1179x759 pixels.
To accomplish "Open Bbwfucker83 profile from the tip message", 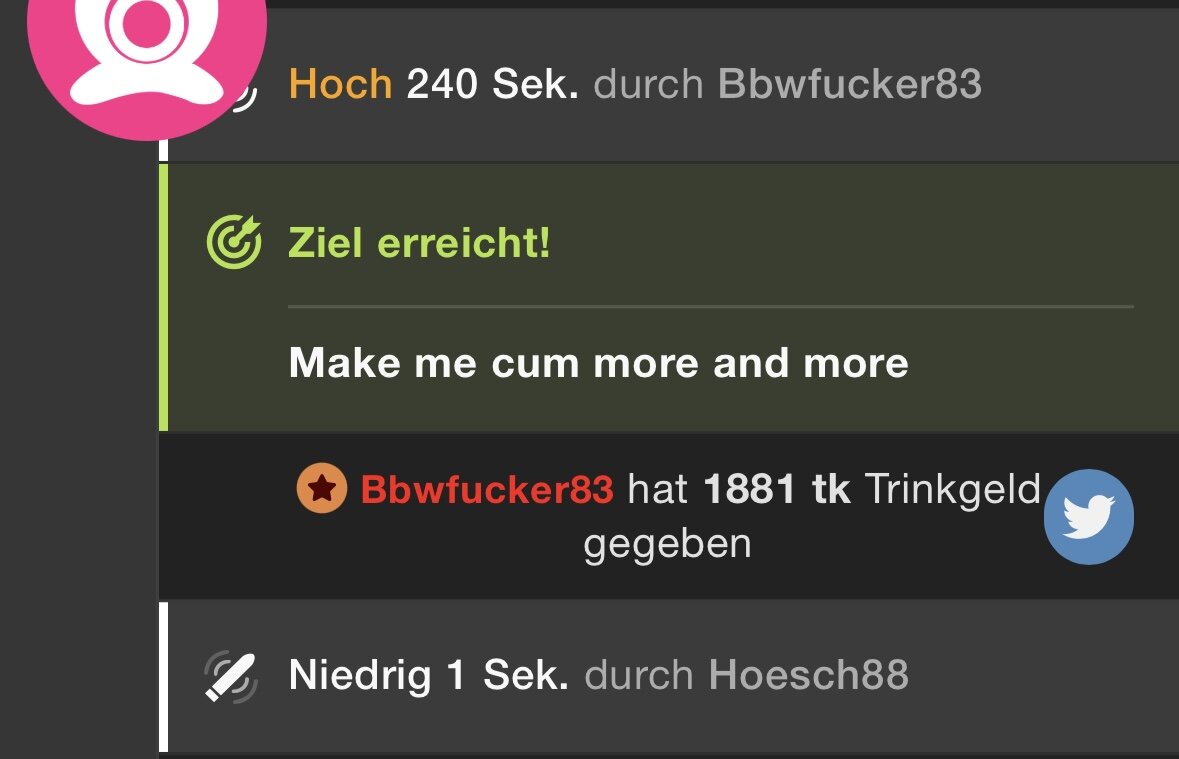I will [487, 490].
